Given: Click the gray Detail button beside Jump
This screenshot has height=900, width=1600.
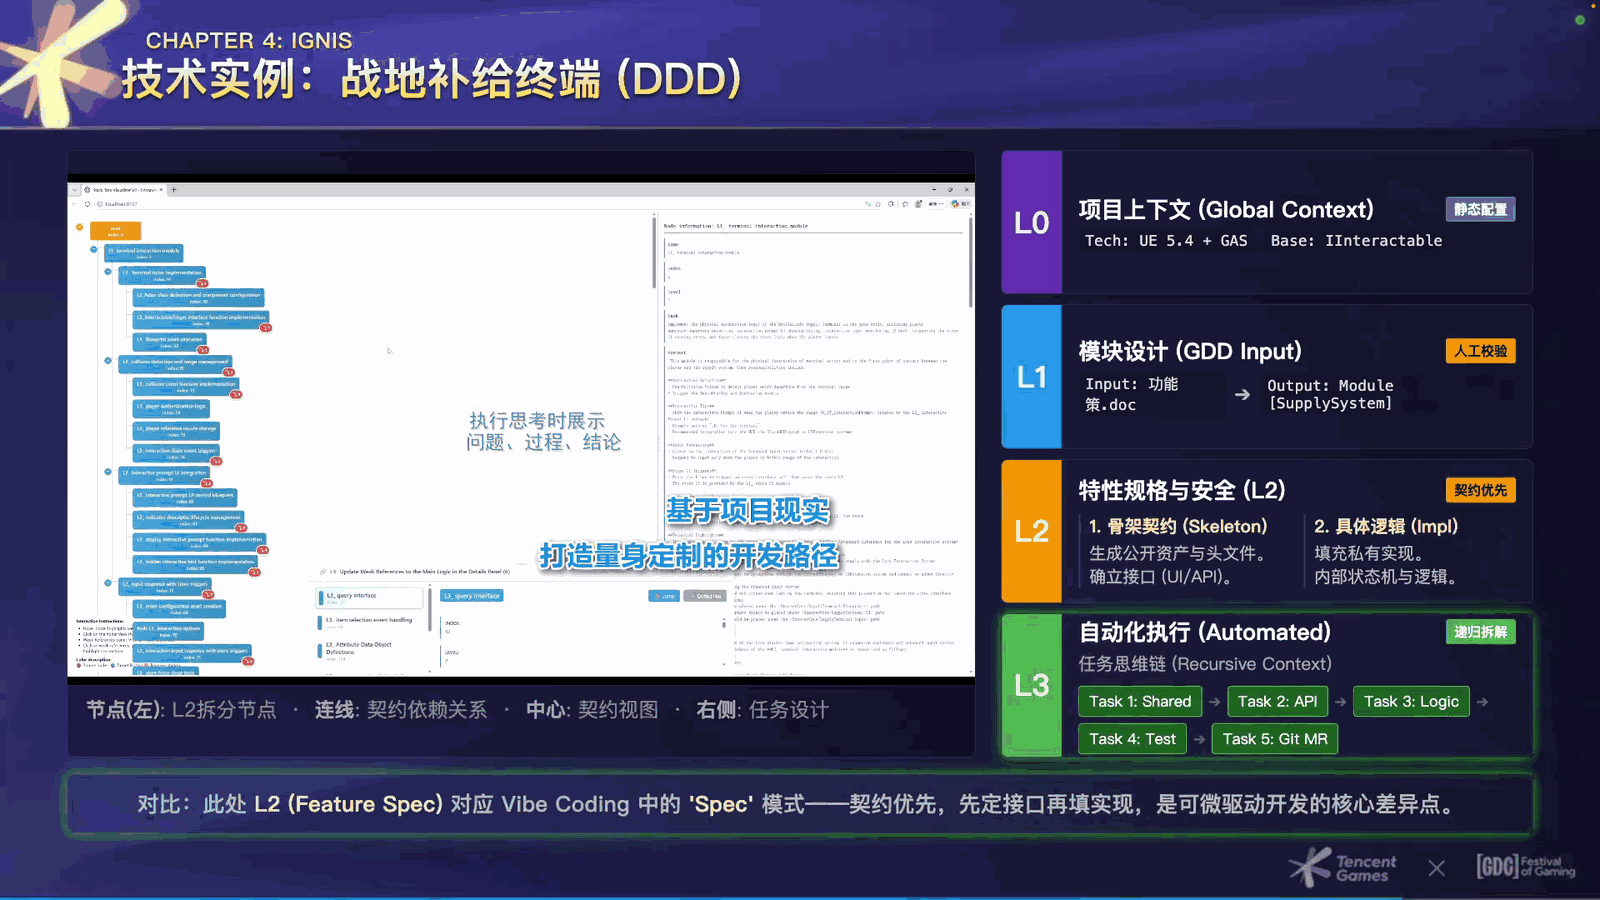Looking at the screenshot, I should point(705,596).
